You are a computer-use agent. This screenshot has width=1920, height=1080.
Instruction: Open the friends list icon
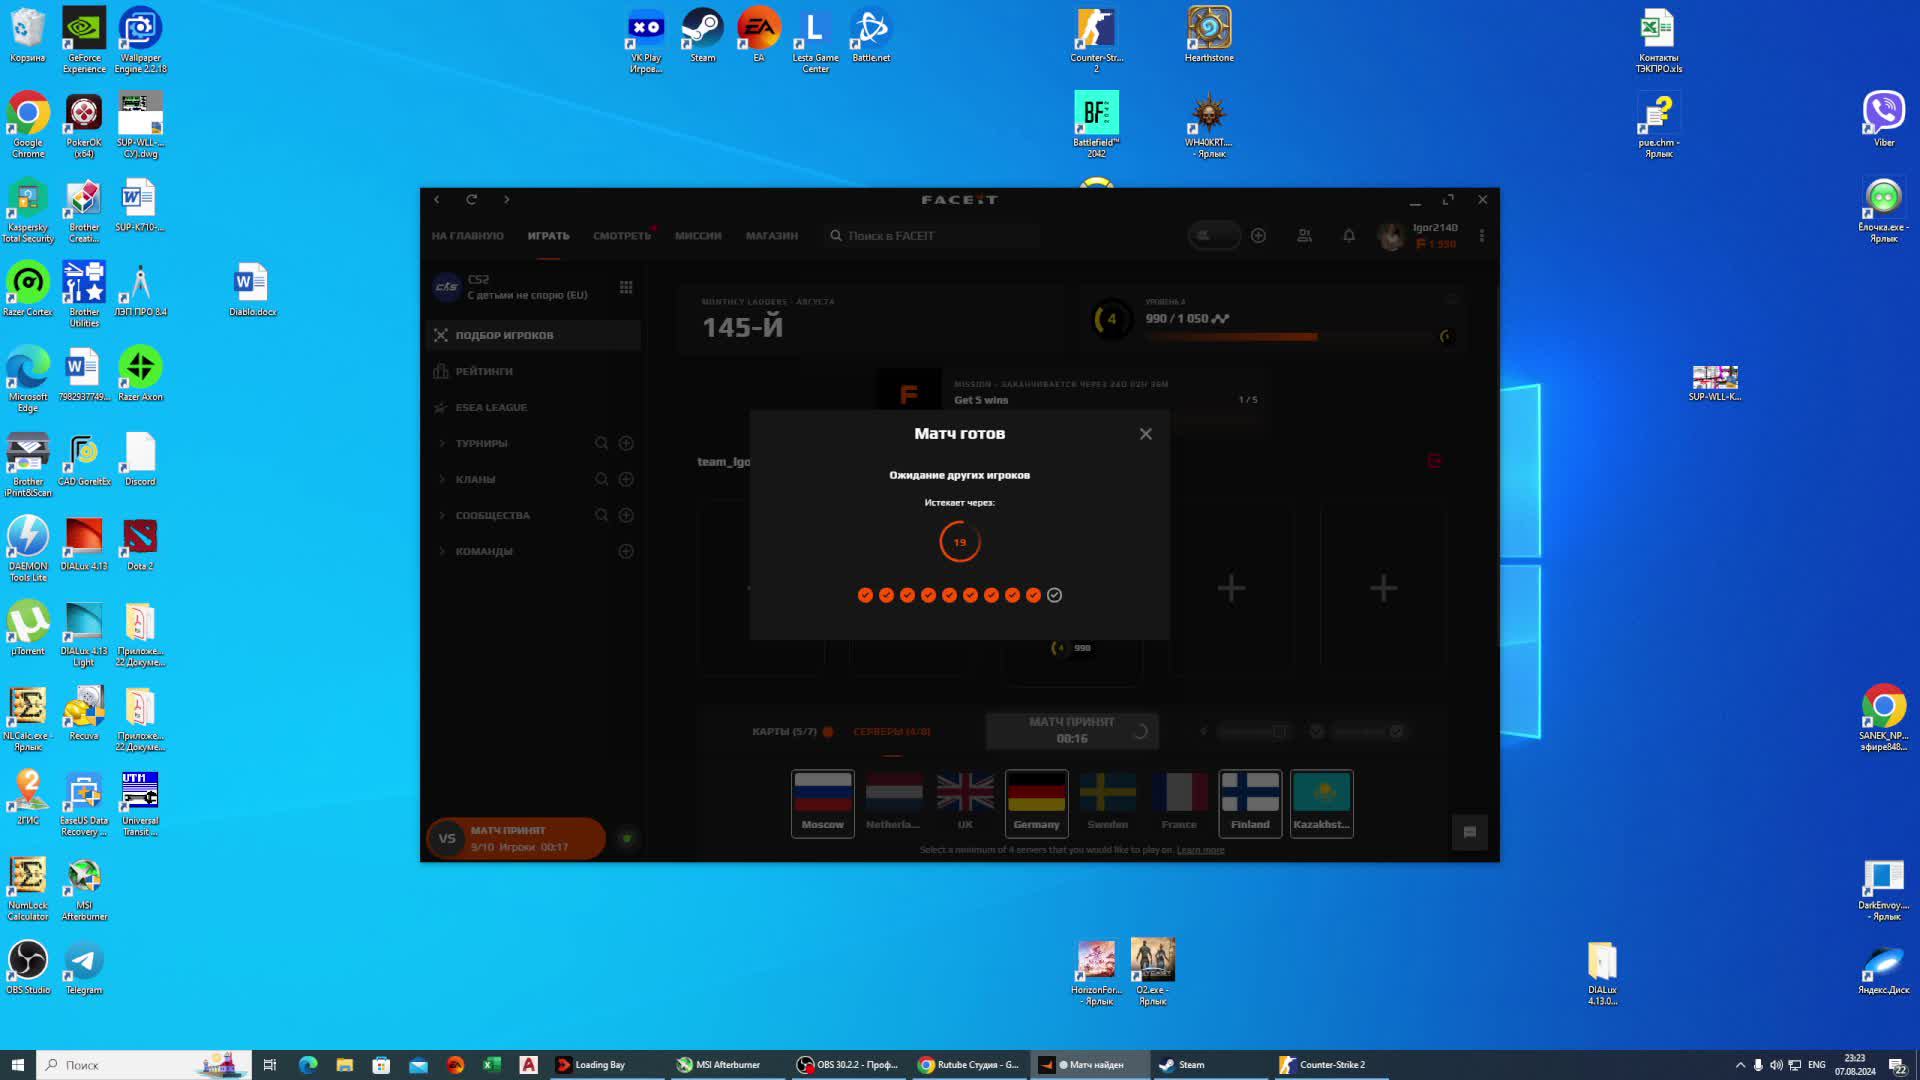pyautogui.click(x=1304, y=236)
